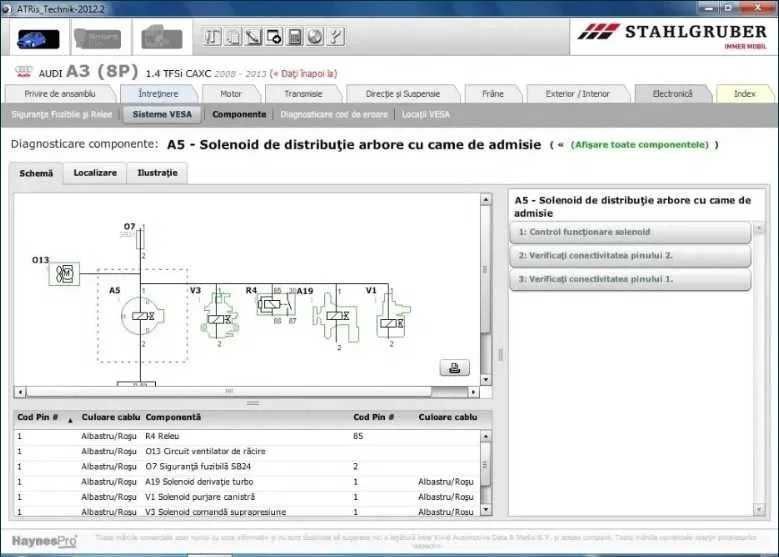Click the third greyed-out folder module icon
This screenshot has height=557, width=779.
tap(162, 37)
